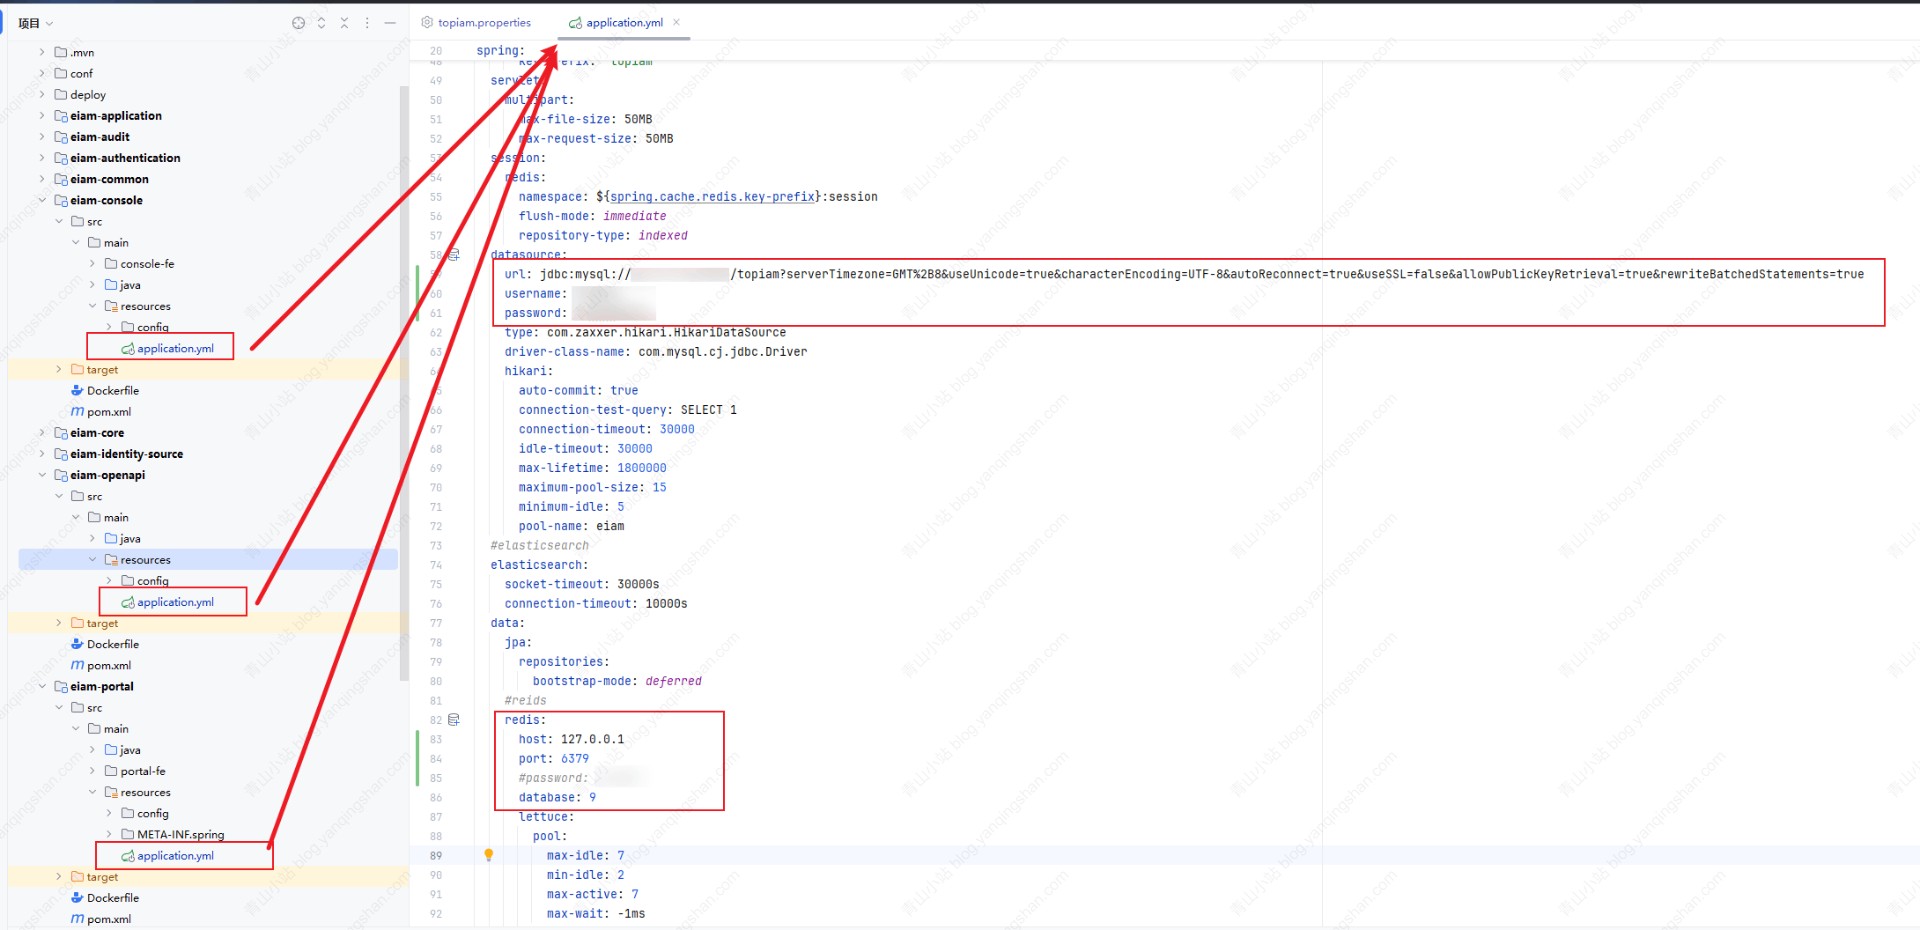Click 'driver-class-name: com.mysql.cj.jdbc.Driver' line

(656, 352)
